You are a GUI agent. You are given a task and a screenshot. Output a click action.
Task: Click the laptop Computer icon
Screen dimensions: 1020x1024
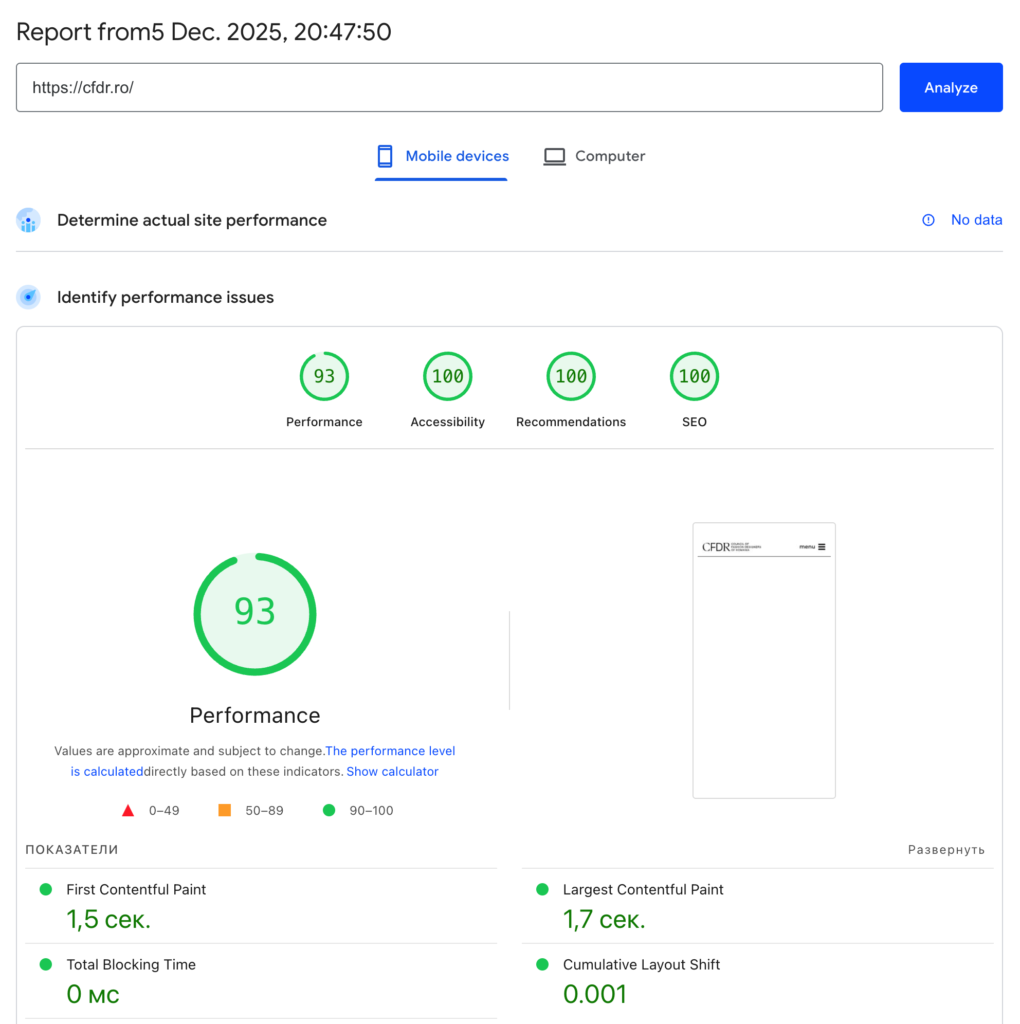[x=554, y=157]
